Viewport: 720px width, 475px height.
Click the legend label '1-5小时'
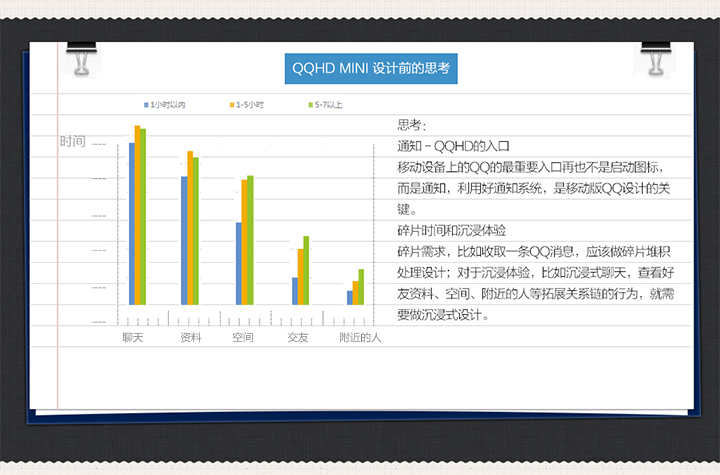click(250, 105)
